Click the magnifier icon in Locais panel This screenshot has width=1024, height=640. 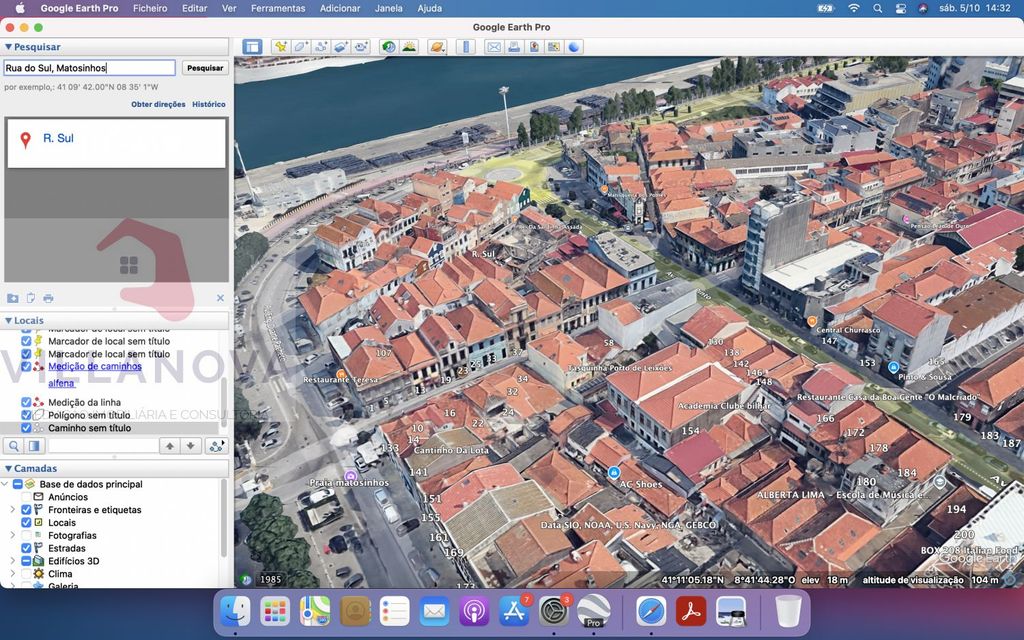[x=13, y=446]
